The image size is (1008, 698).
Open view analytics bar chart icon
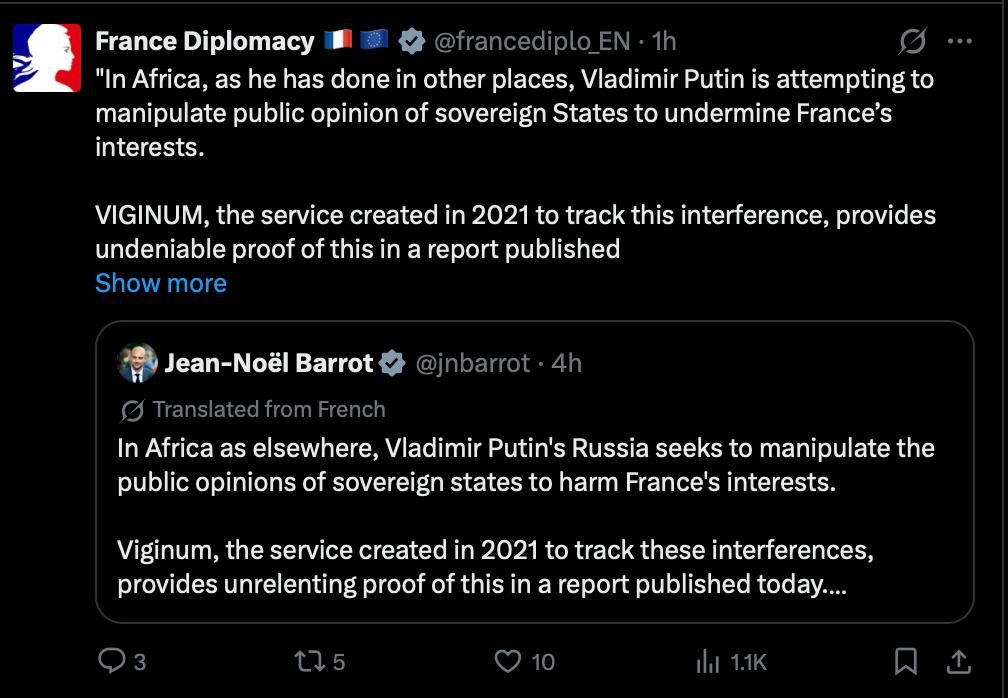coord(708,661)
